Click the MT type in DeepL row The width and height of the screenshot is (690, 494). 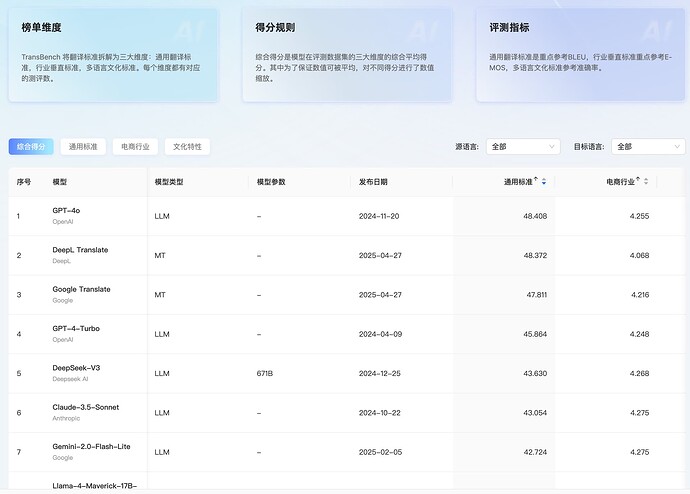pyautogui.click(x=160, y=256)
